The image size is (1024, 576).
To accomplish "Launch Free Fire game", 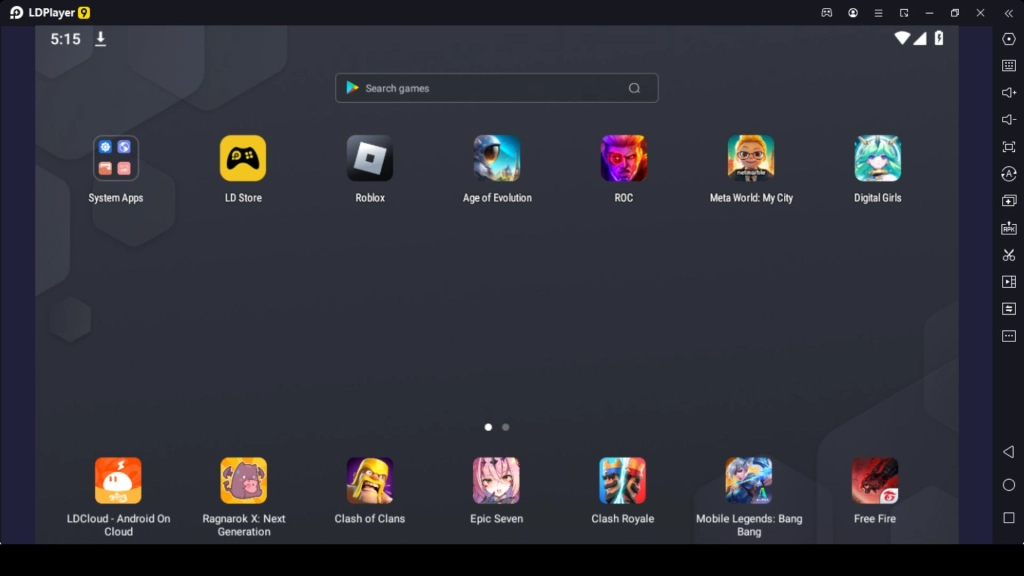I will coord(875,481).
